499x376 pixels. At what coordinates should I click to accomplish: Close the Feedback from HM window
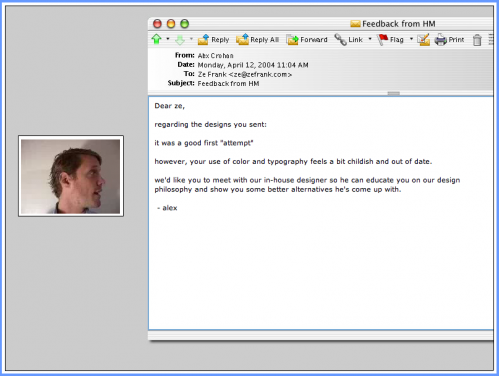pyautogui.click(x=157, y=24)
